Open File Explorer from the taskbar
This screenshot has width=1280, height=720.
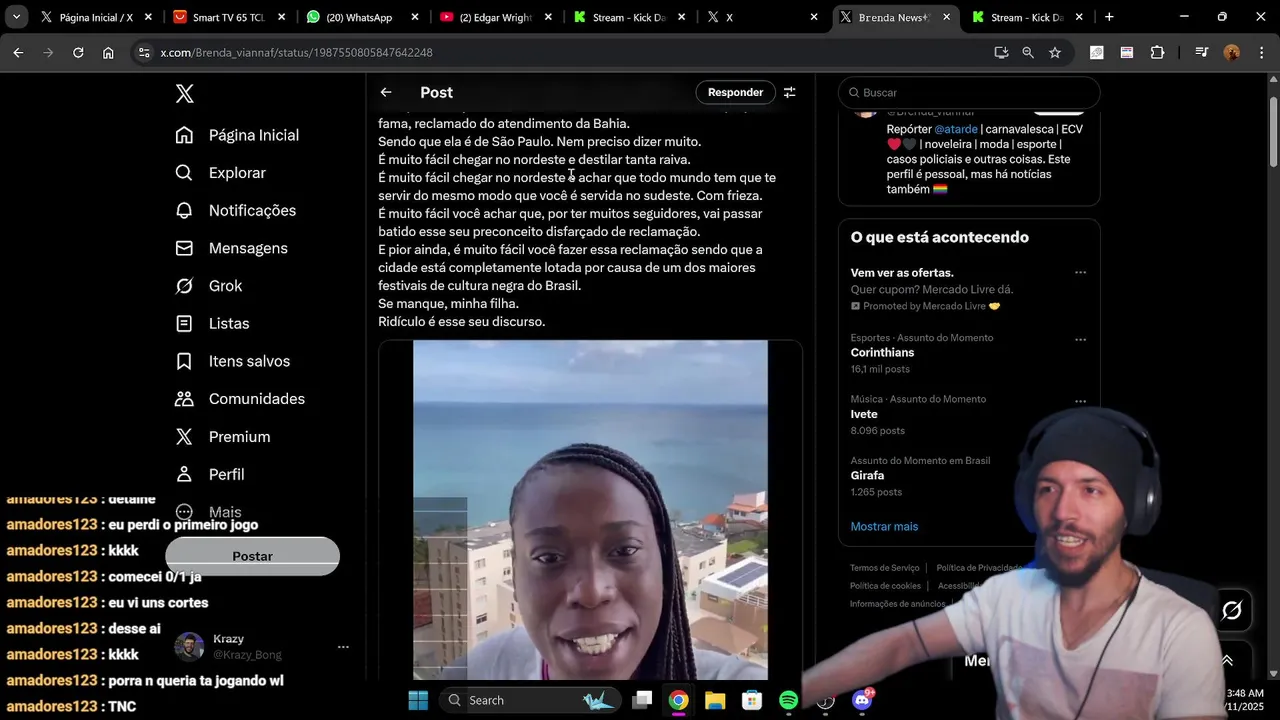(715, 700)
